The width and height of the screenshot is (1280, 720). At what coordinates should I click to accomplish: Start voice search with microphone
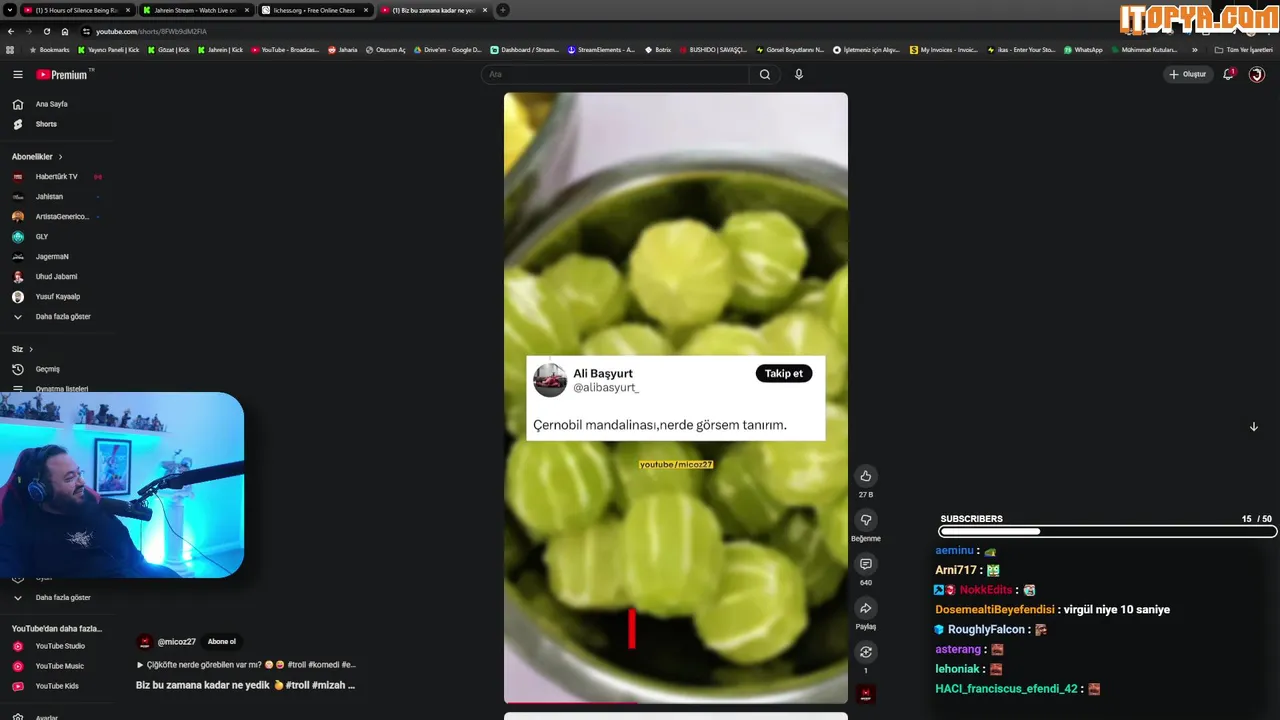pos(798,74)
